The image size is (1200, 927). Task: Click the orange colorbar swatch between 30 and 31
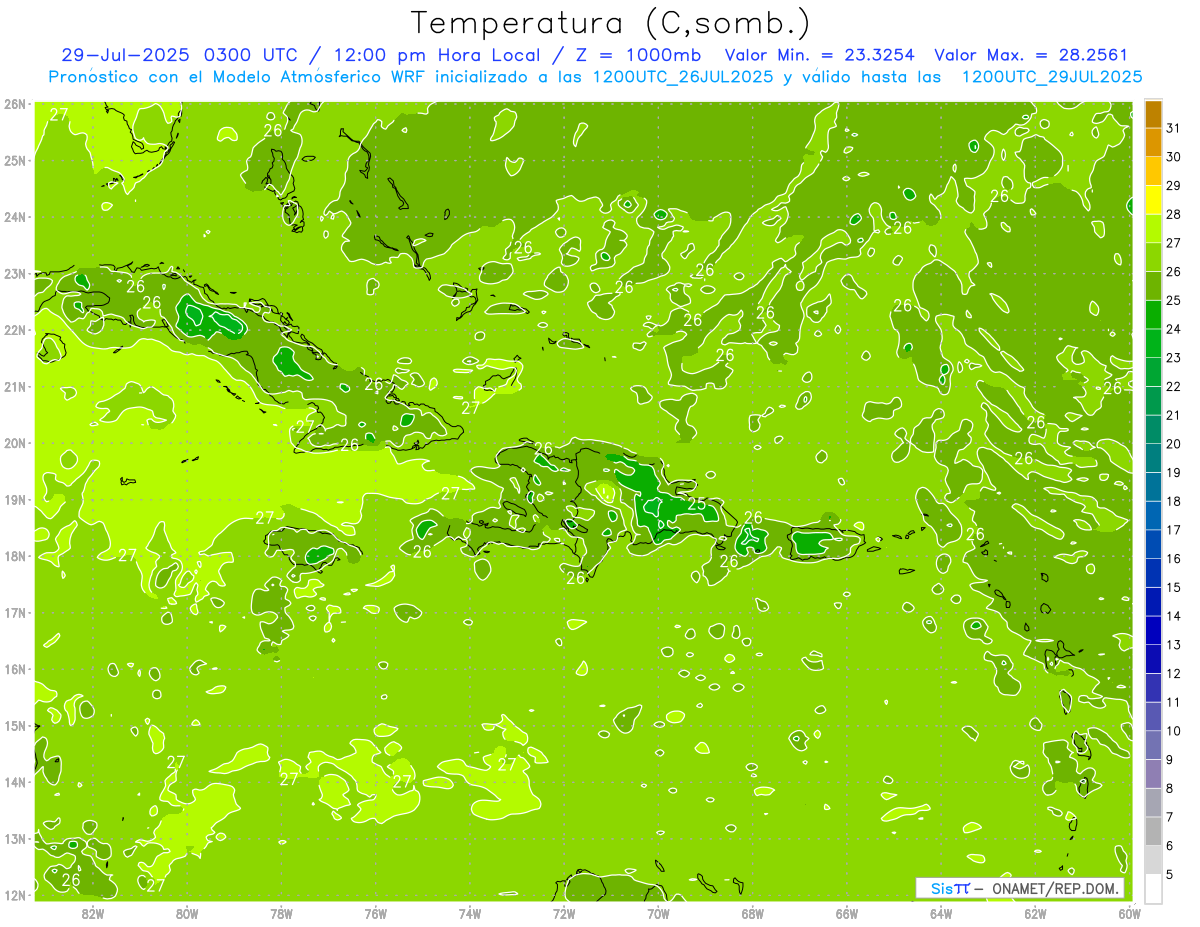(x=1153, y=143)
